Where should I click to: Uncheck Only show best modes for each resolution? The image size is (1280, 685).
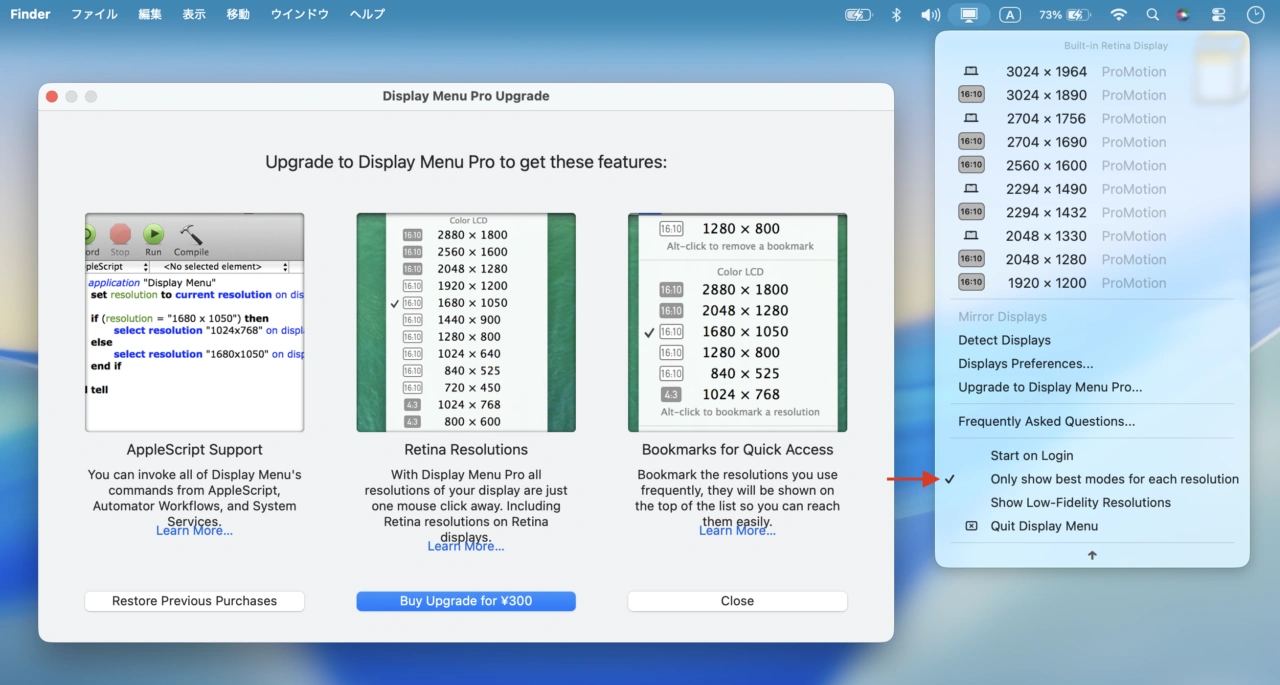click(x=1113, y=479)
